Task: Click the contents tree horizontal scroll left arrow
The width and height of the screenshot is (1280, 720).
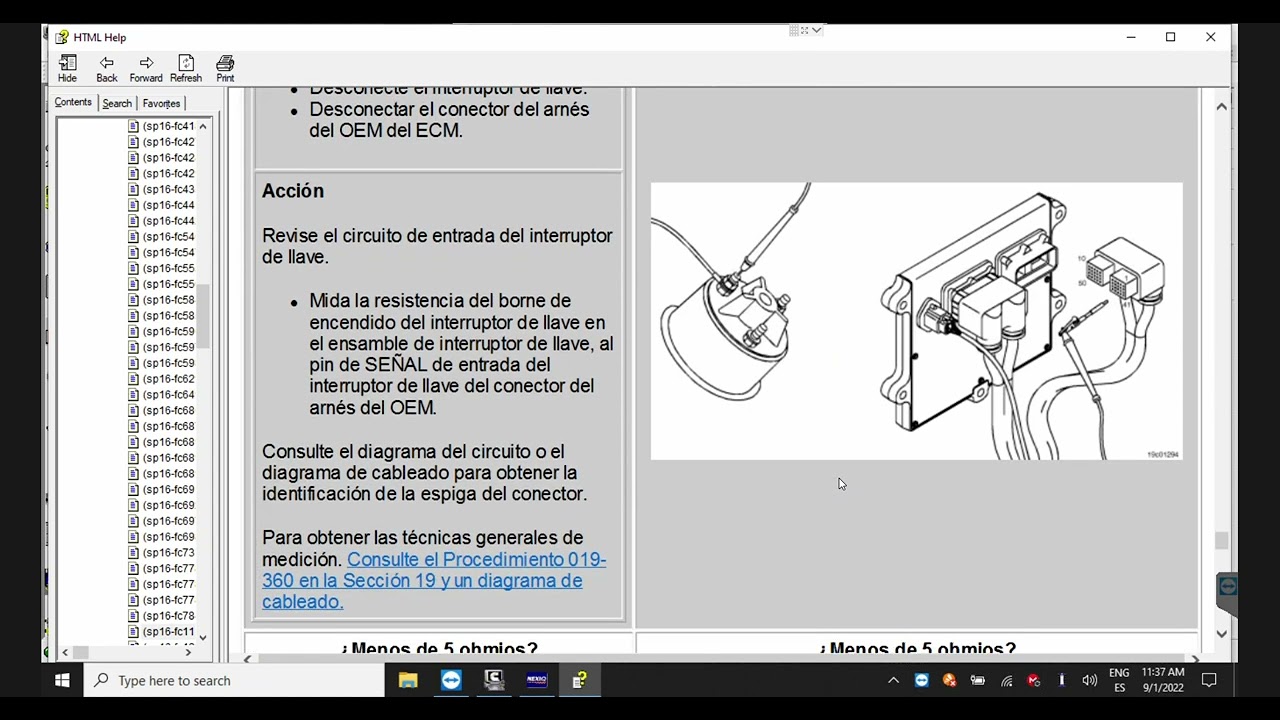Action: coord(65,652)
